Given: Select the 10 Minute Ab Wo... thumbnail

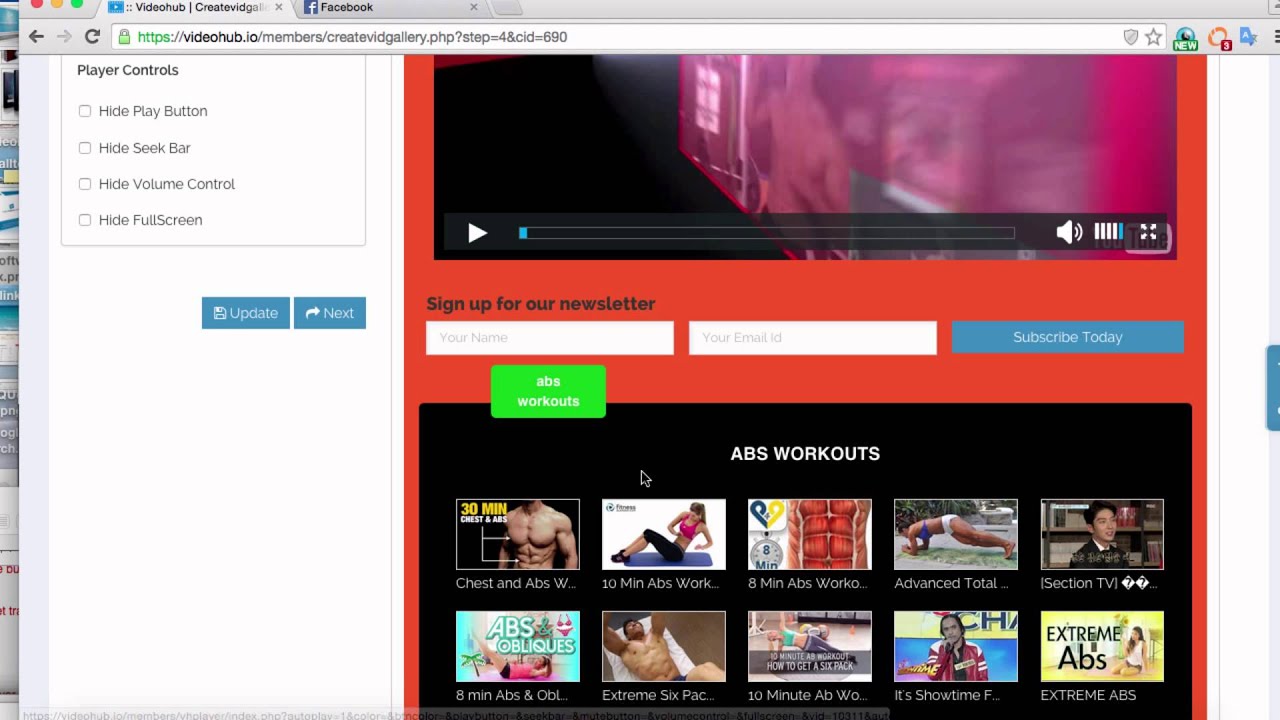Looking at the screenshot, I should tap(809, 646).
